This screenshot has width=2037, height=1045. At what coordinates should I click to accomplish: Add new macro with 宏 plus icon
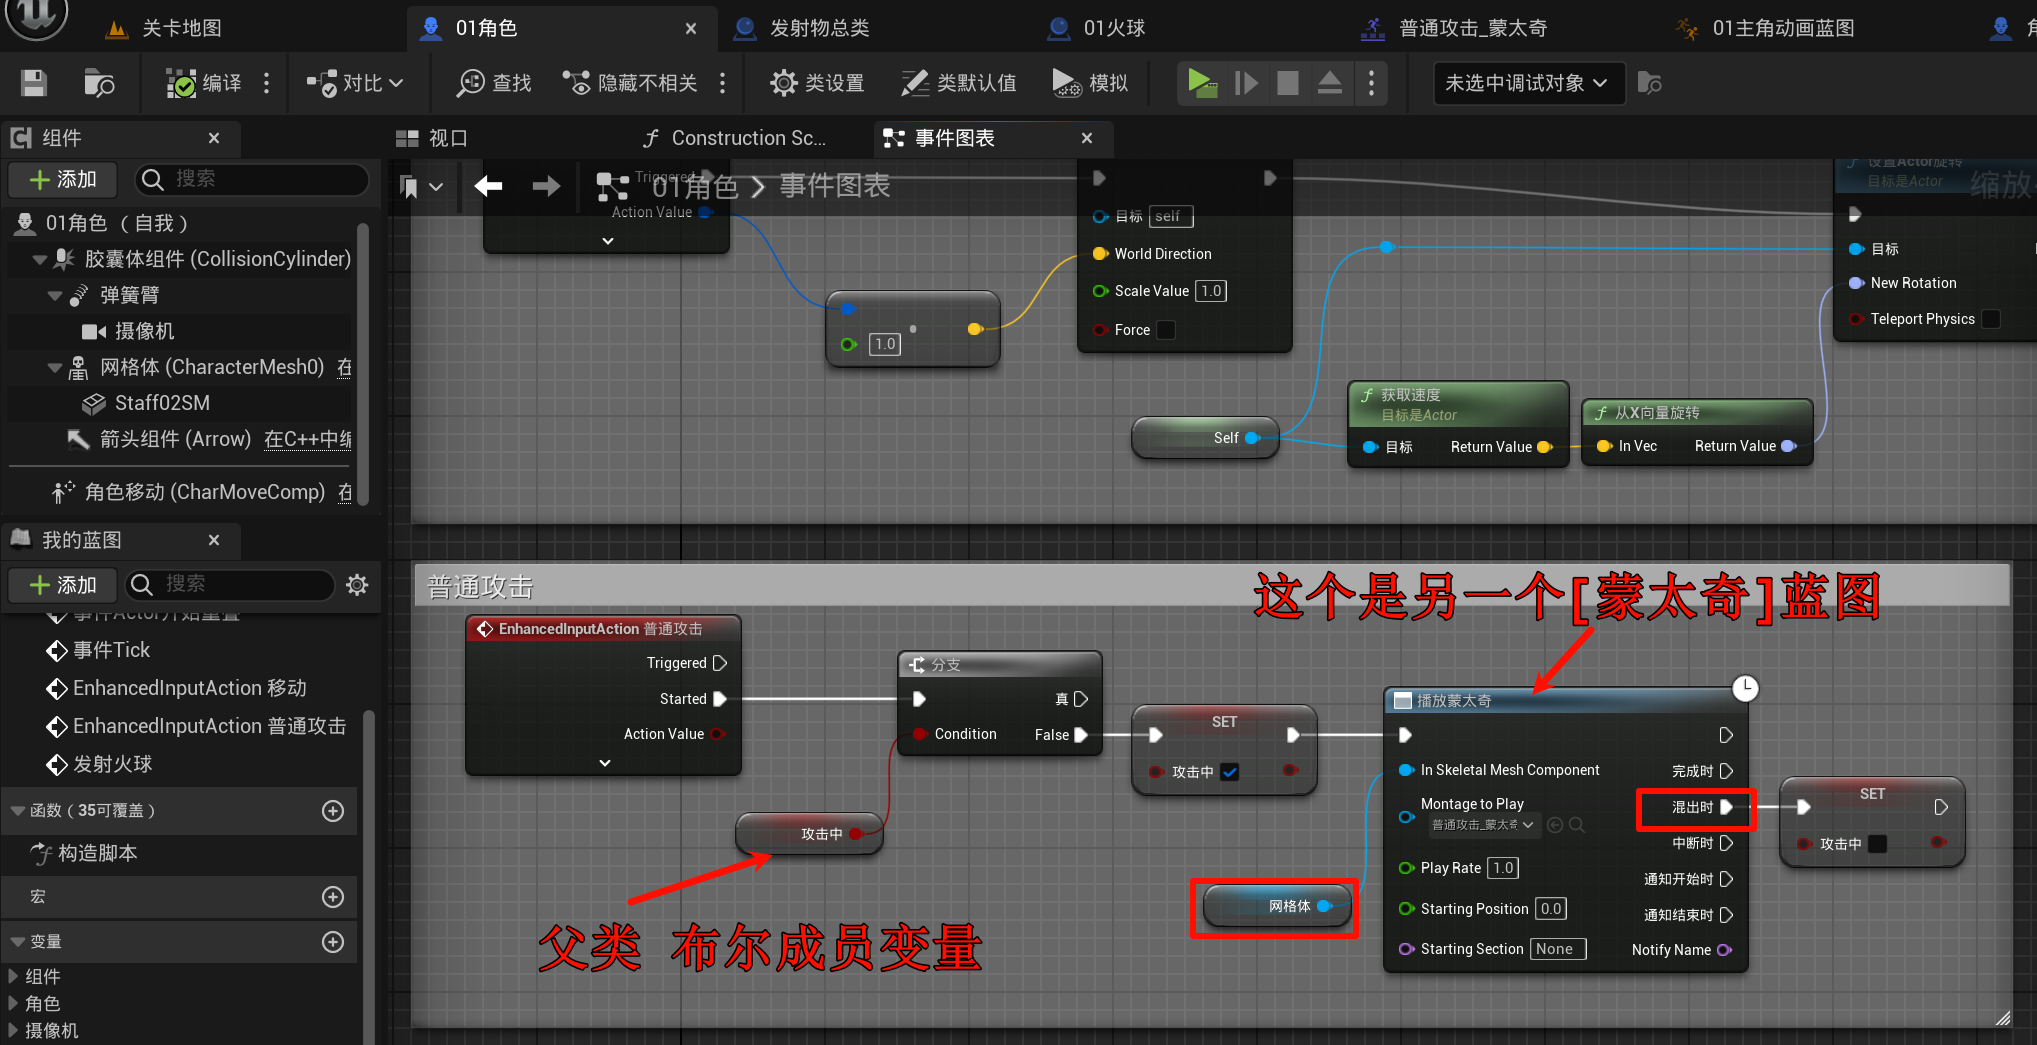pyautogui.click(x=333, y=897)
